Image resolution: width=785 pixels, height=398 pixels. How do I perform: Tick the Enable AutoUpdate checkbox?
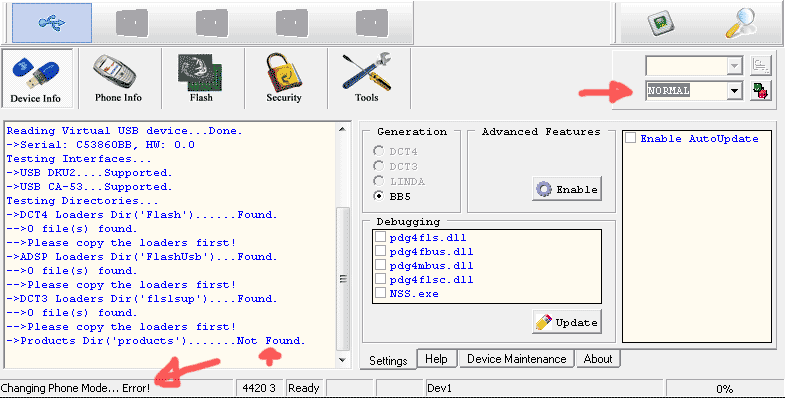coord(631,138)
